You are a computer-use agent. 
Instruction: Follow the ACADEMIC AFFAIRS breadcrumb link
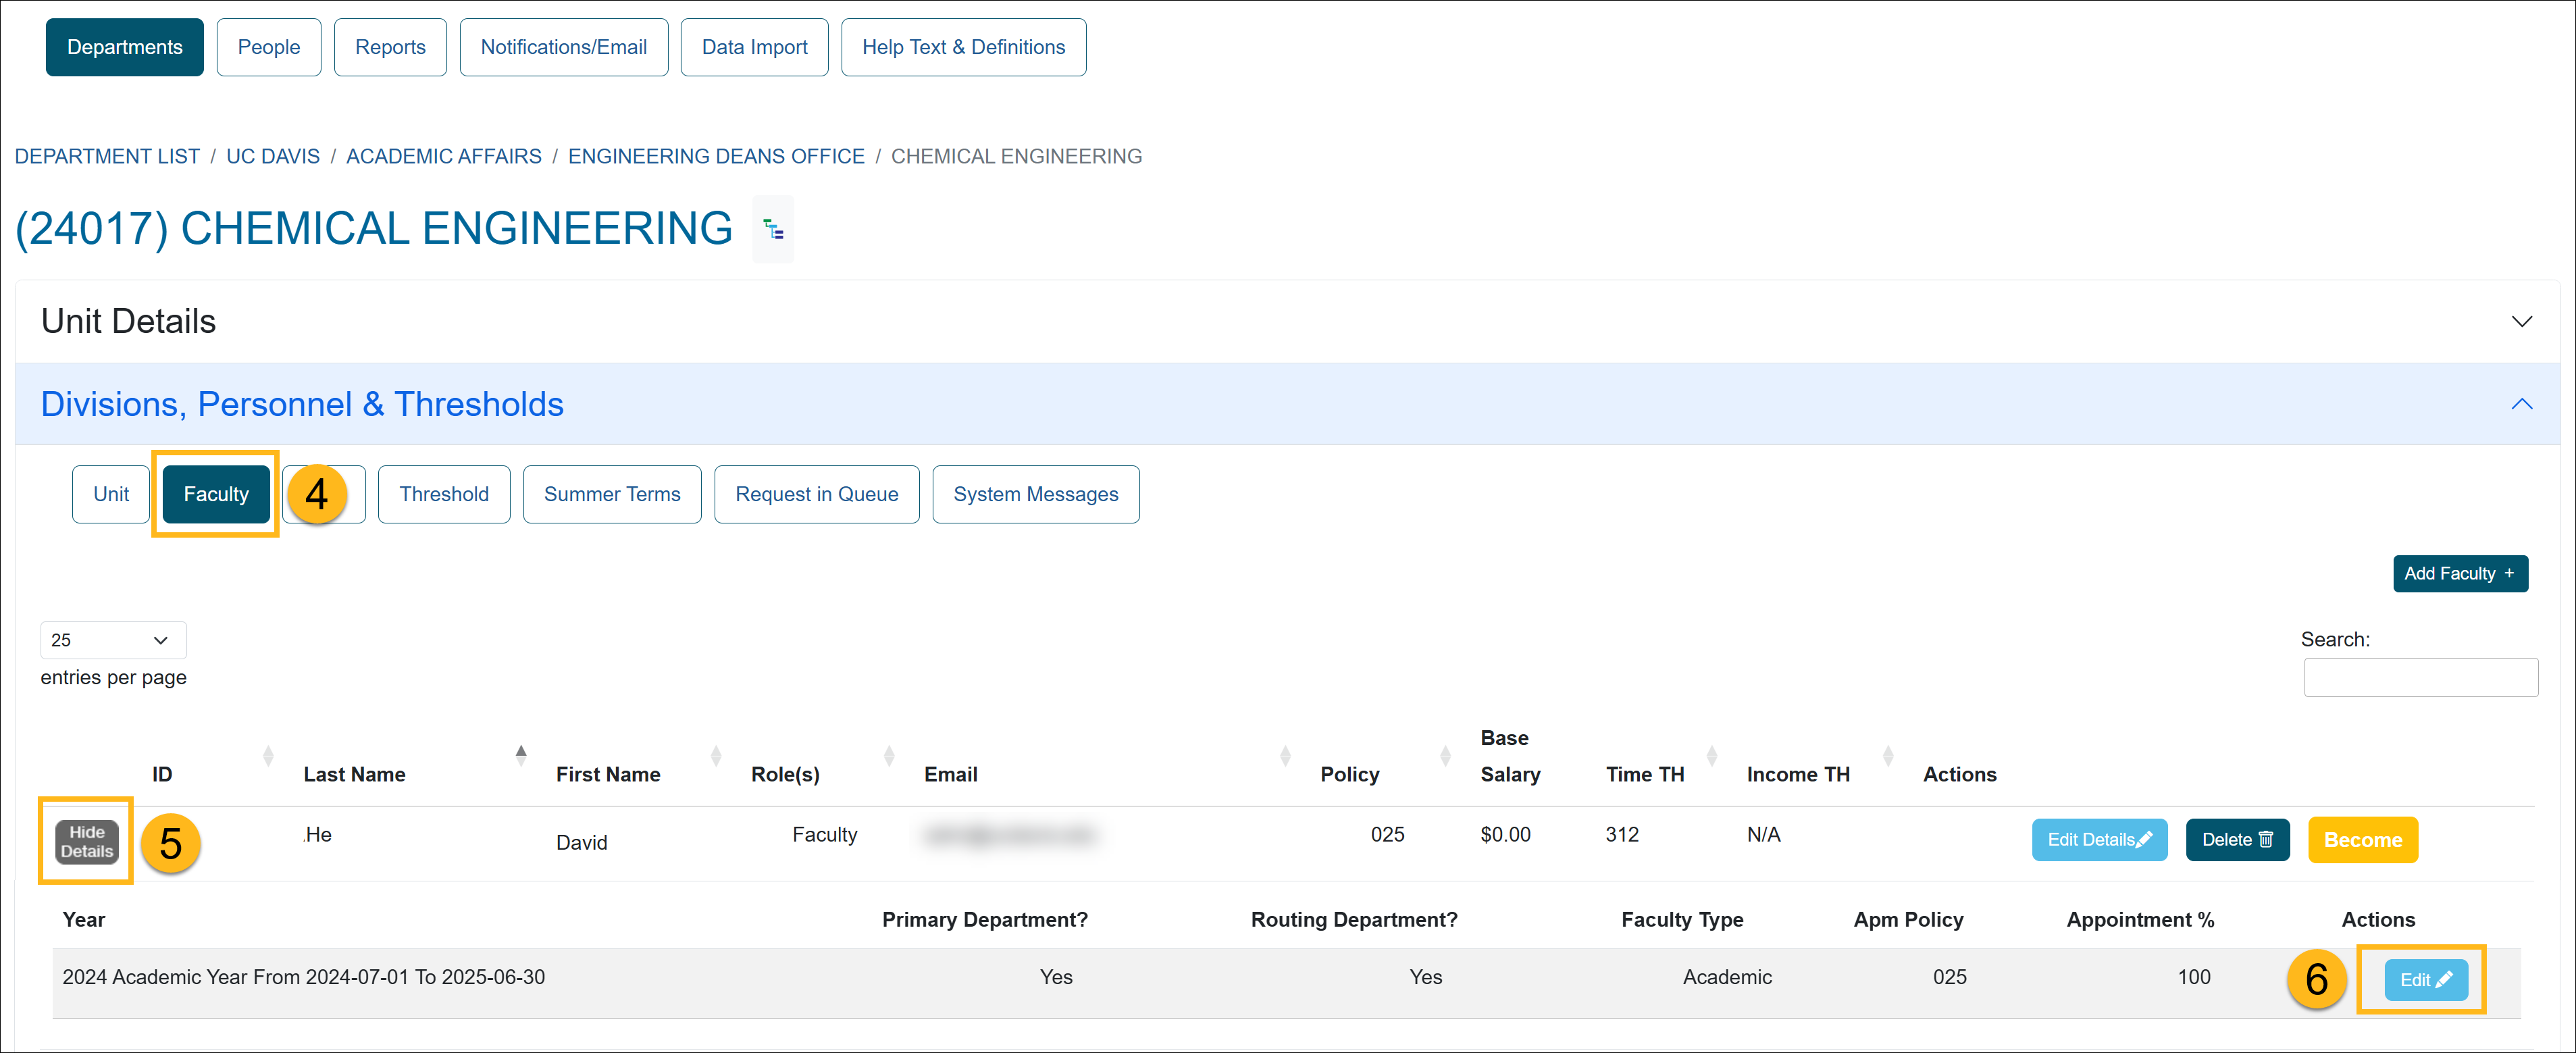pyautogui.click(x=444, y=156)
